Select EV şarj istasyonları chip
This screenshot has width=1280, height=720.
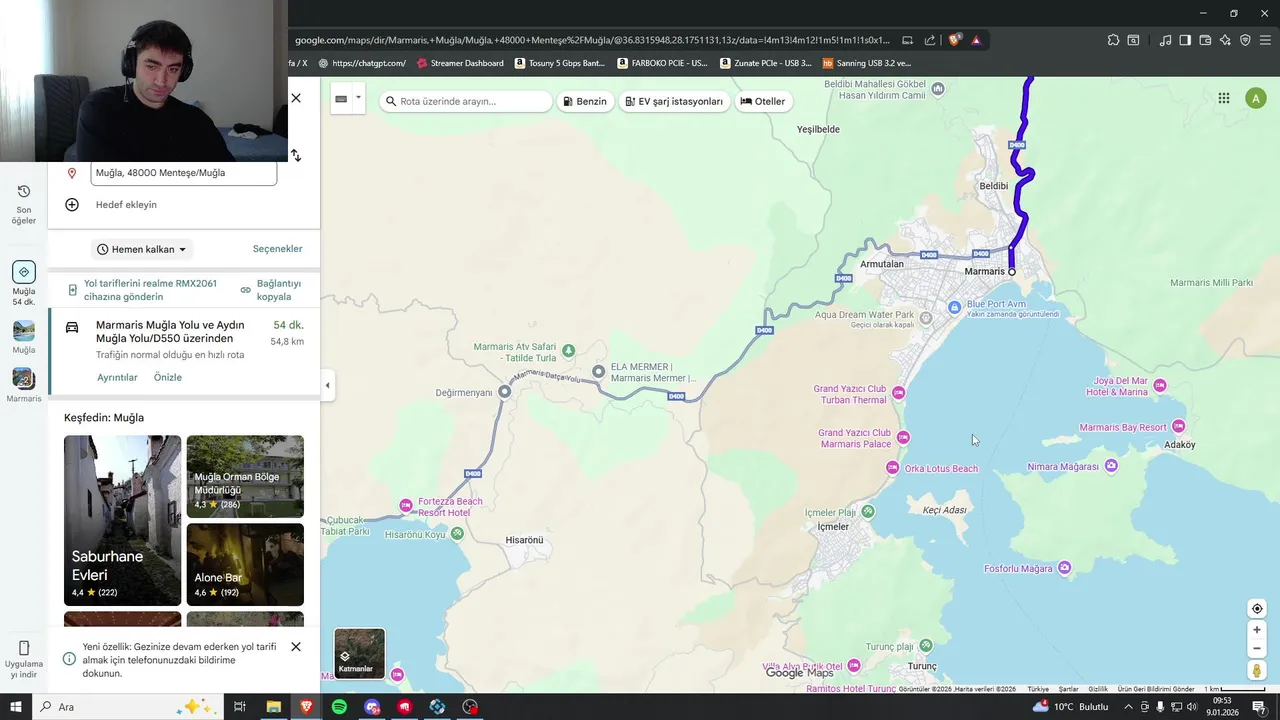675,101
